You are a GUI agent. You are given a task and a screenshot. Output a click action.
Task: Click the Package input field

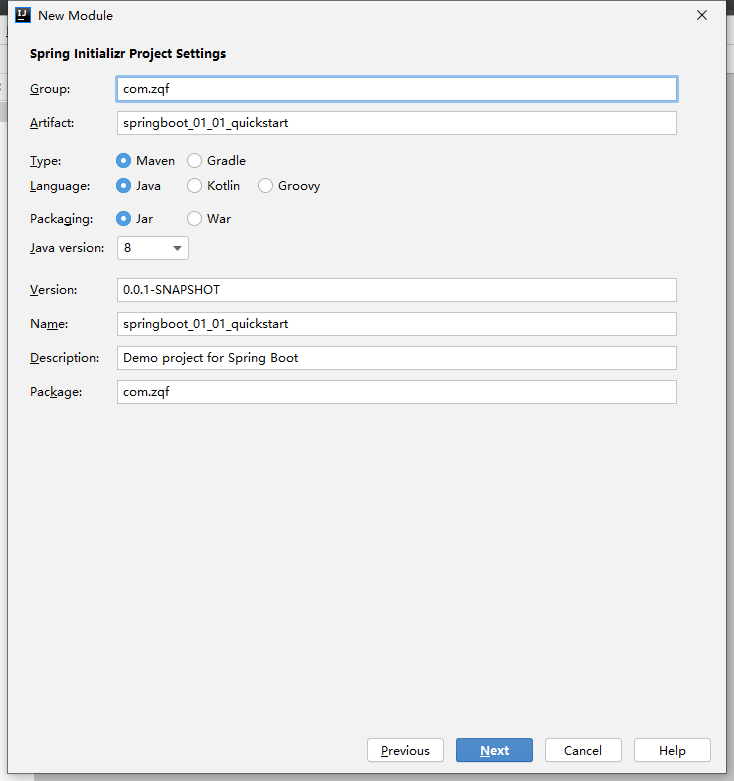[397, 392]
